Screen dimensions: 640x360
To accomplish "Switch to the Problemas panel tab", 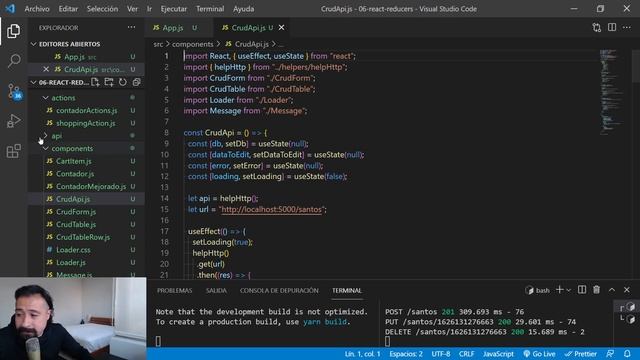I will pos(174,290).
